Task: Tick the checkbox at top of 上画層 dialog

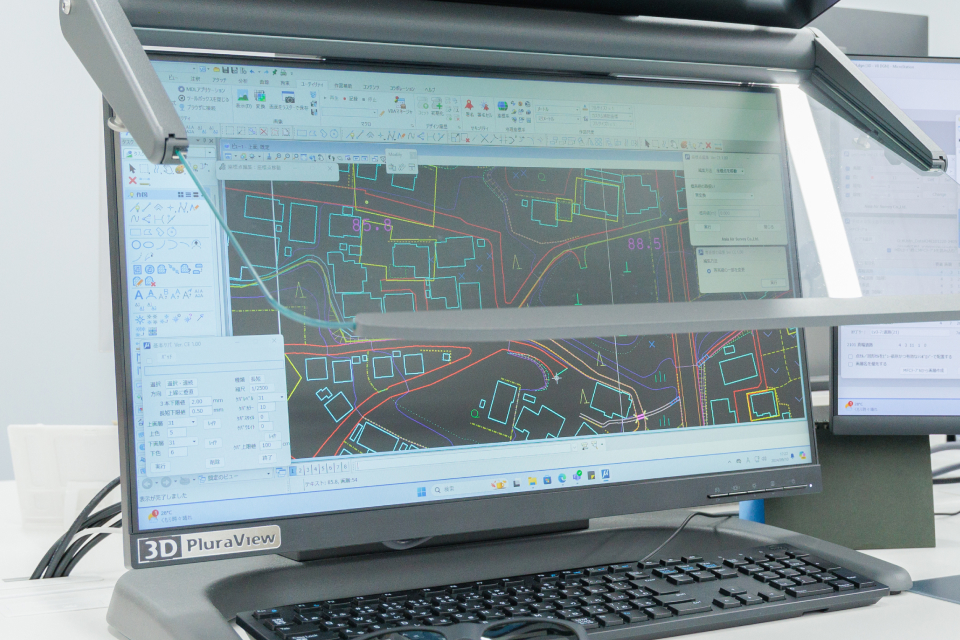Action: tap(151, 359)
